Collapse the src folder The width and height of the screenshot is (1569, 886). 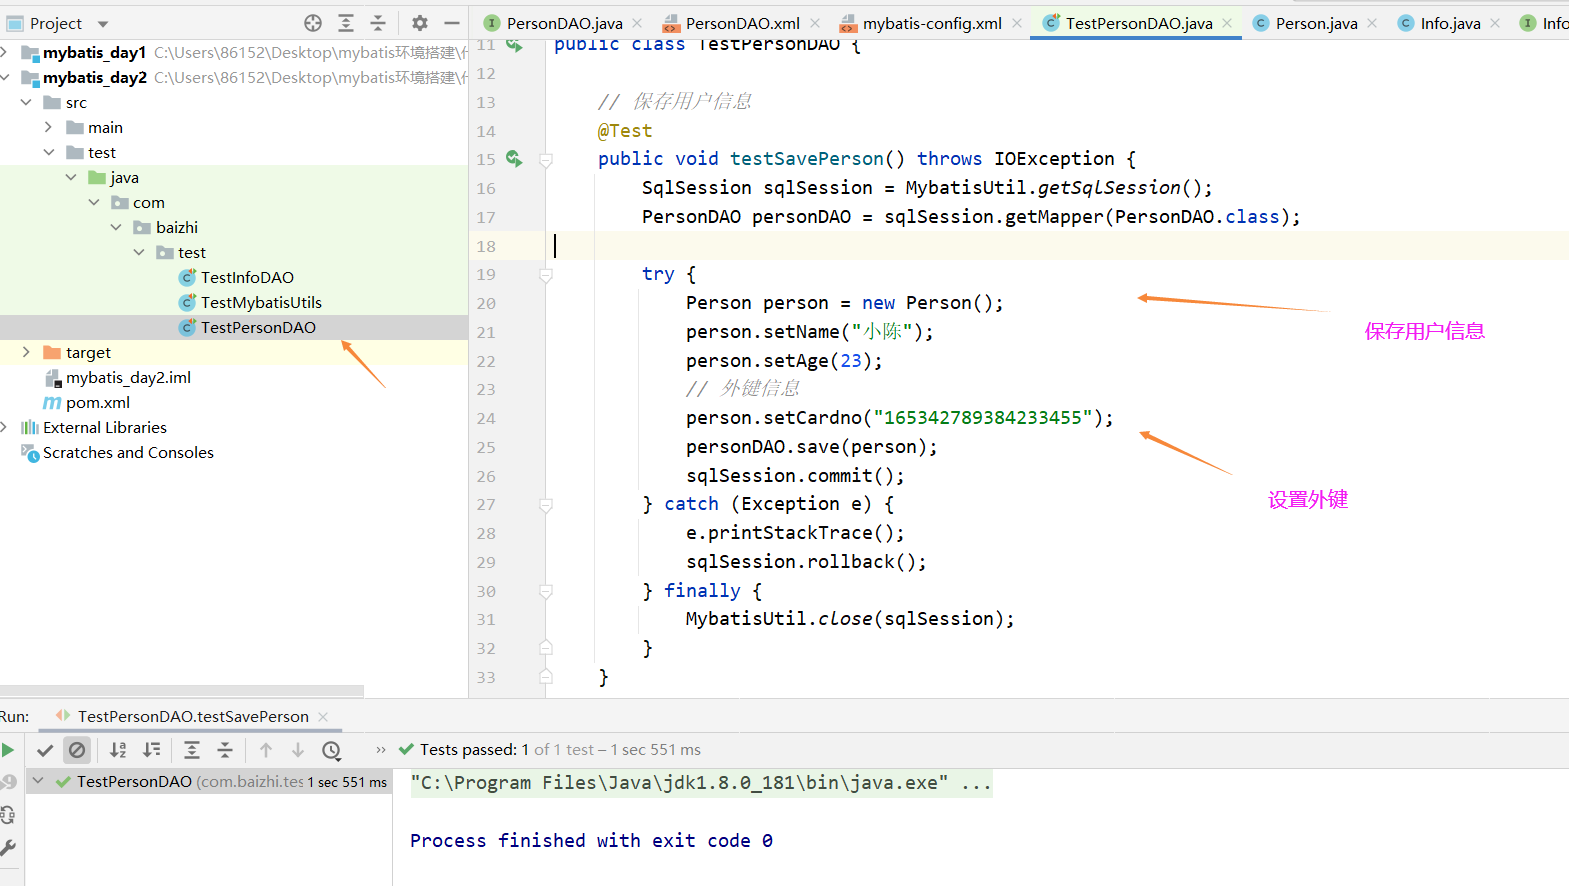click(x=26, y=102)
